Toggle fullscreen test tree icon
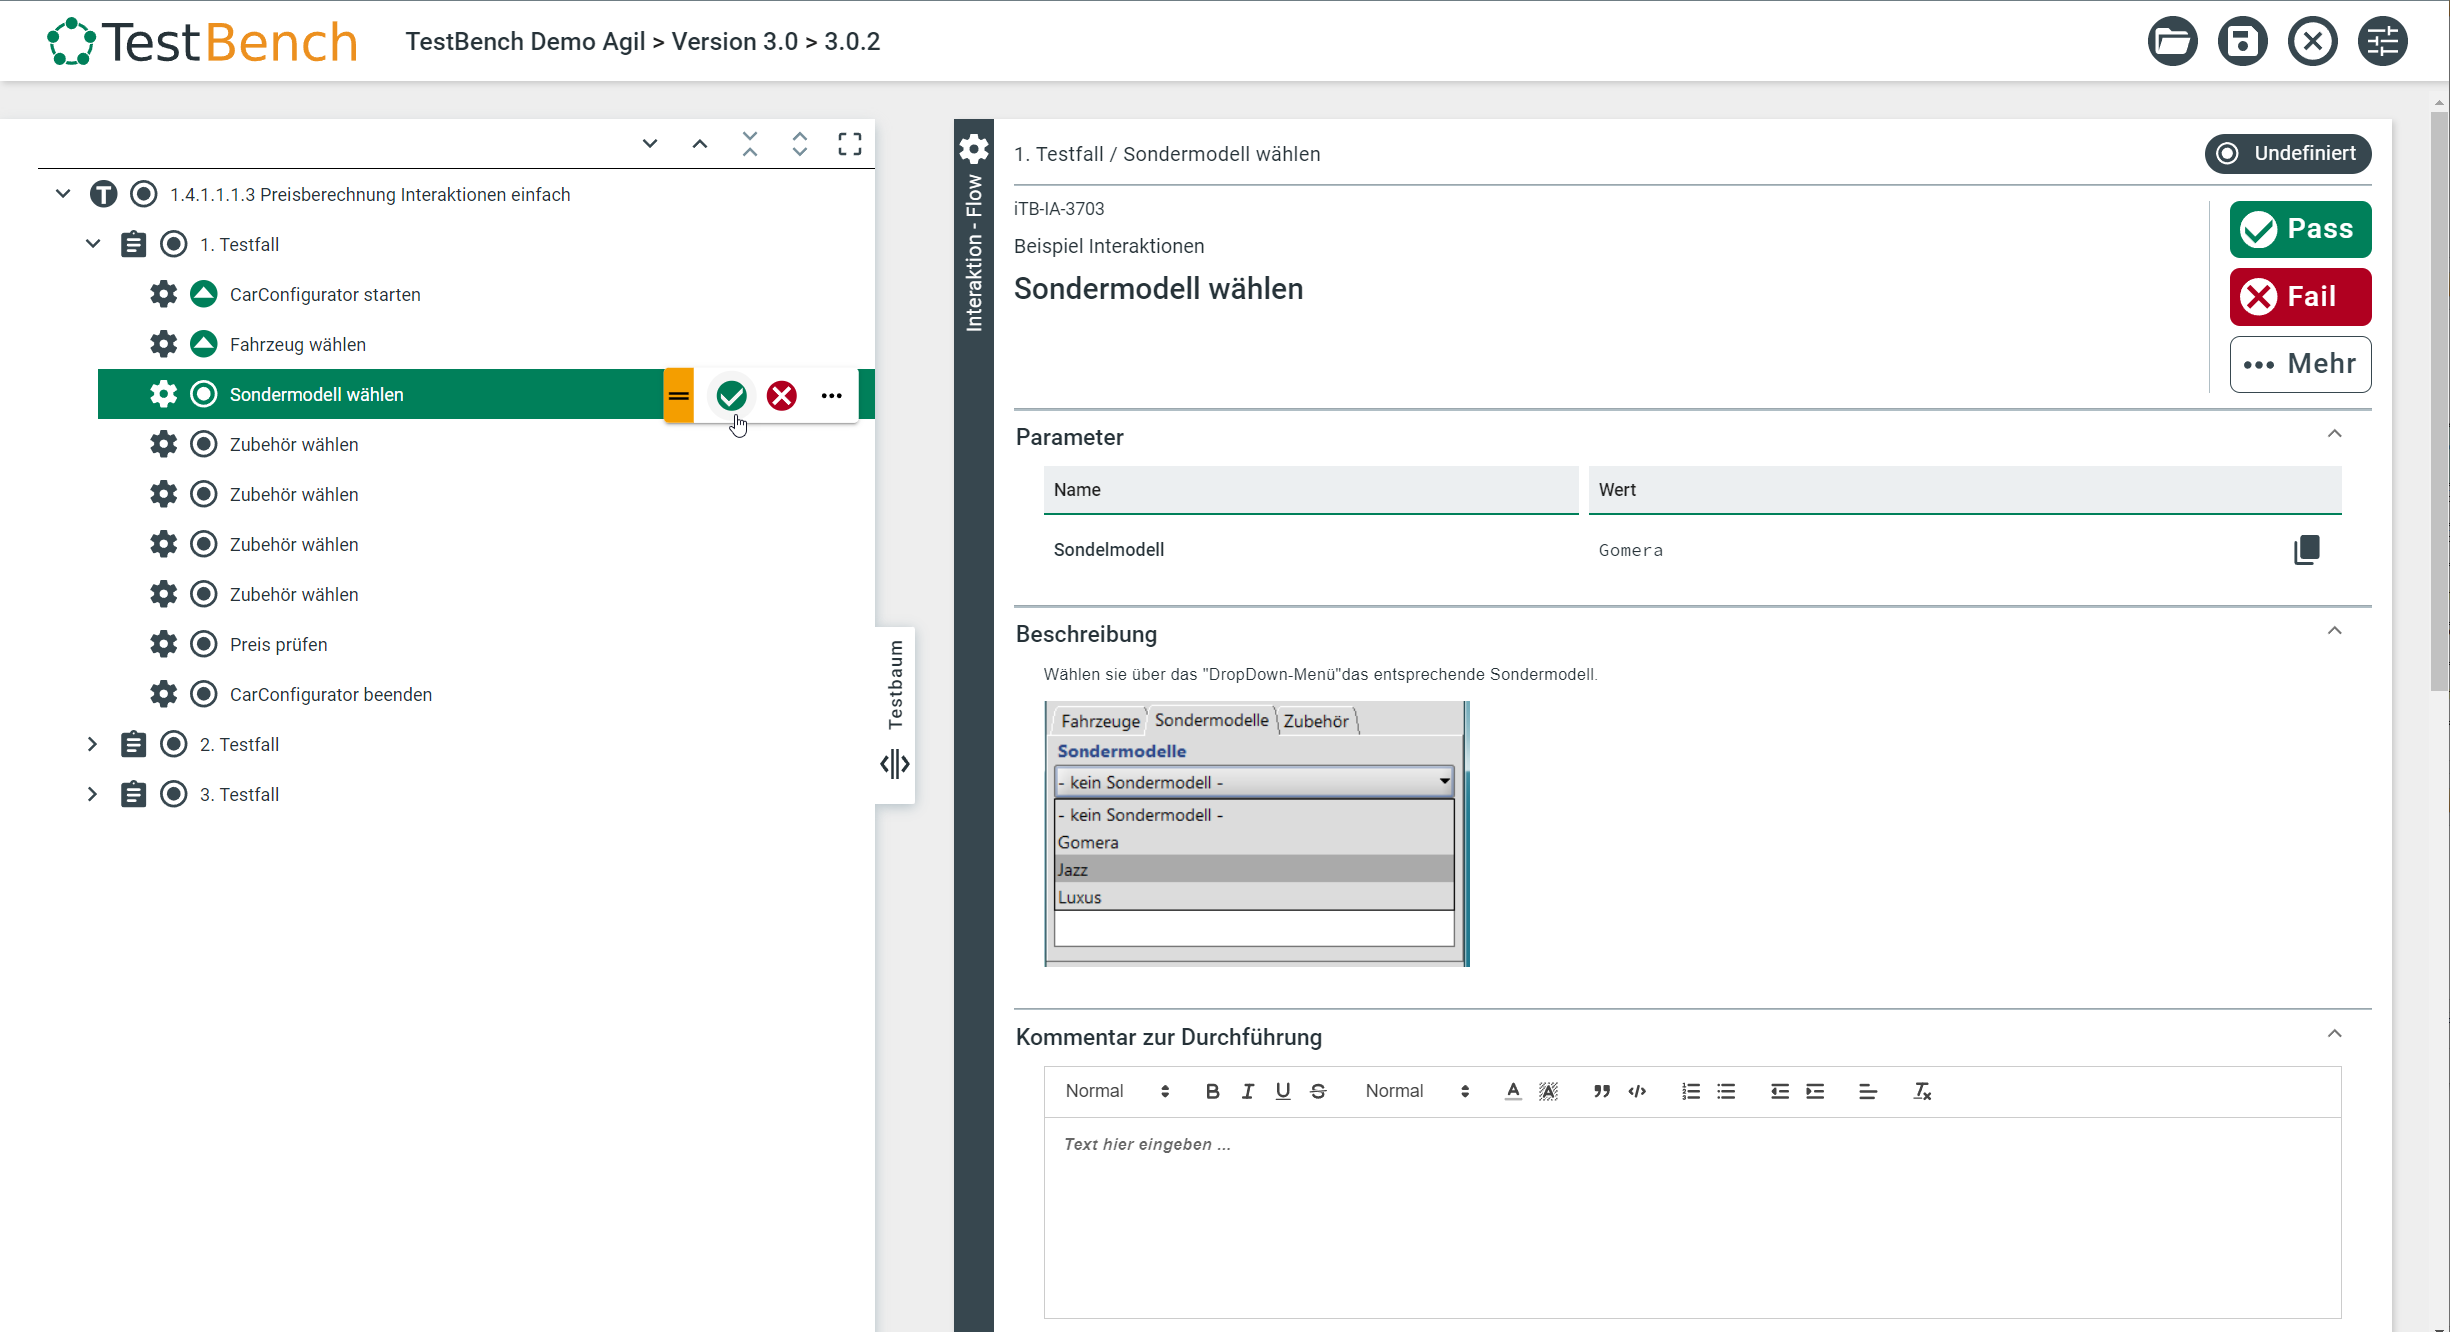The image size is (2450, 1332). click(850, 144)
